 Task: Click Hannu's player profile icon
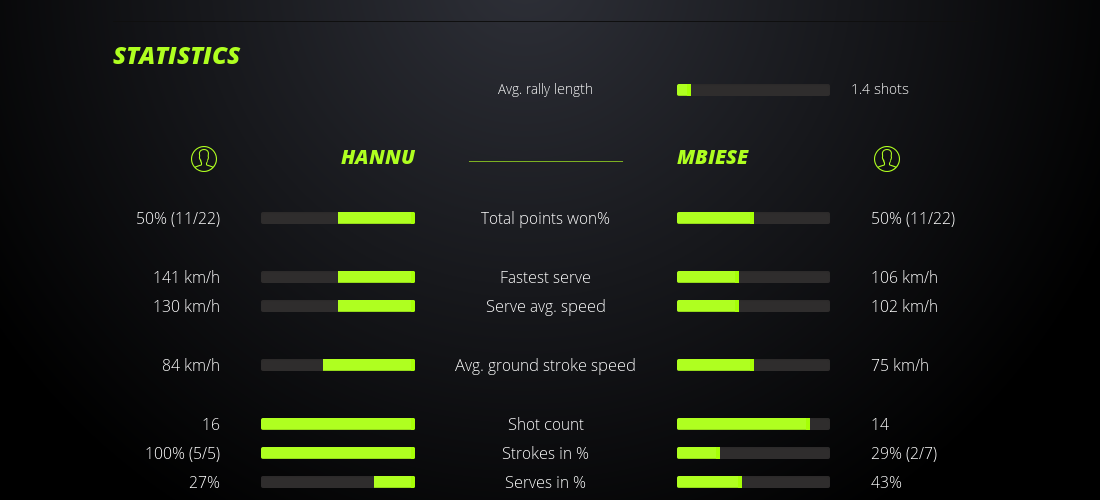203,158
